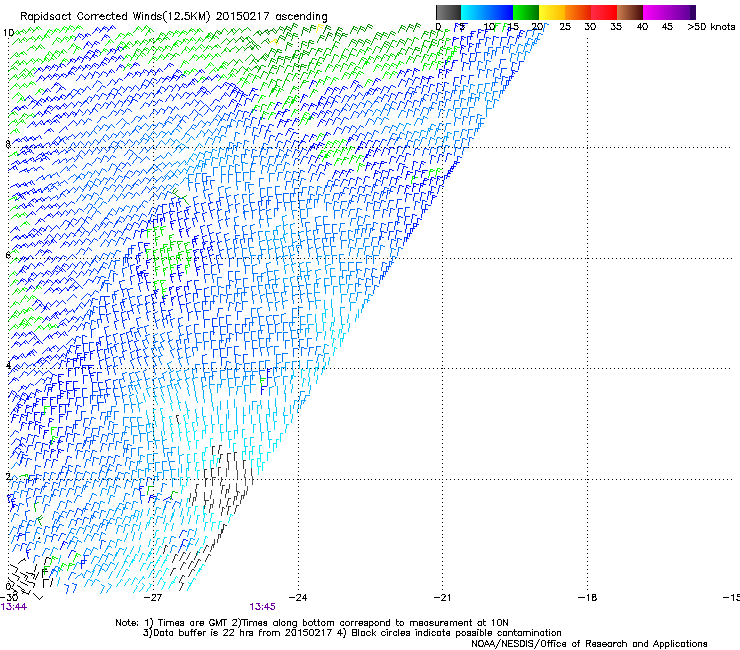Click the longitude '-30' axis label
740x650 pixels.
pos(9,598)
